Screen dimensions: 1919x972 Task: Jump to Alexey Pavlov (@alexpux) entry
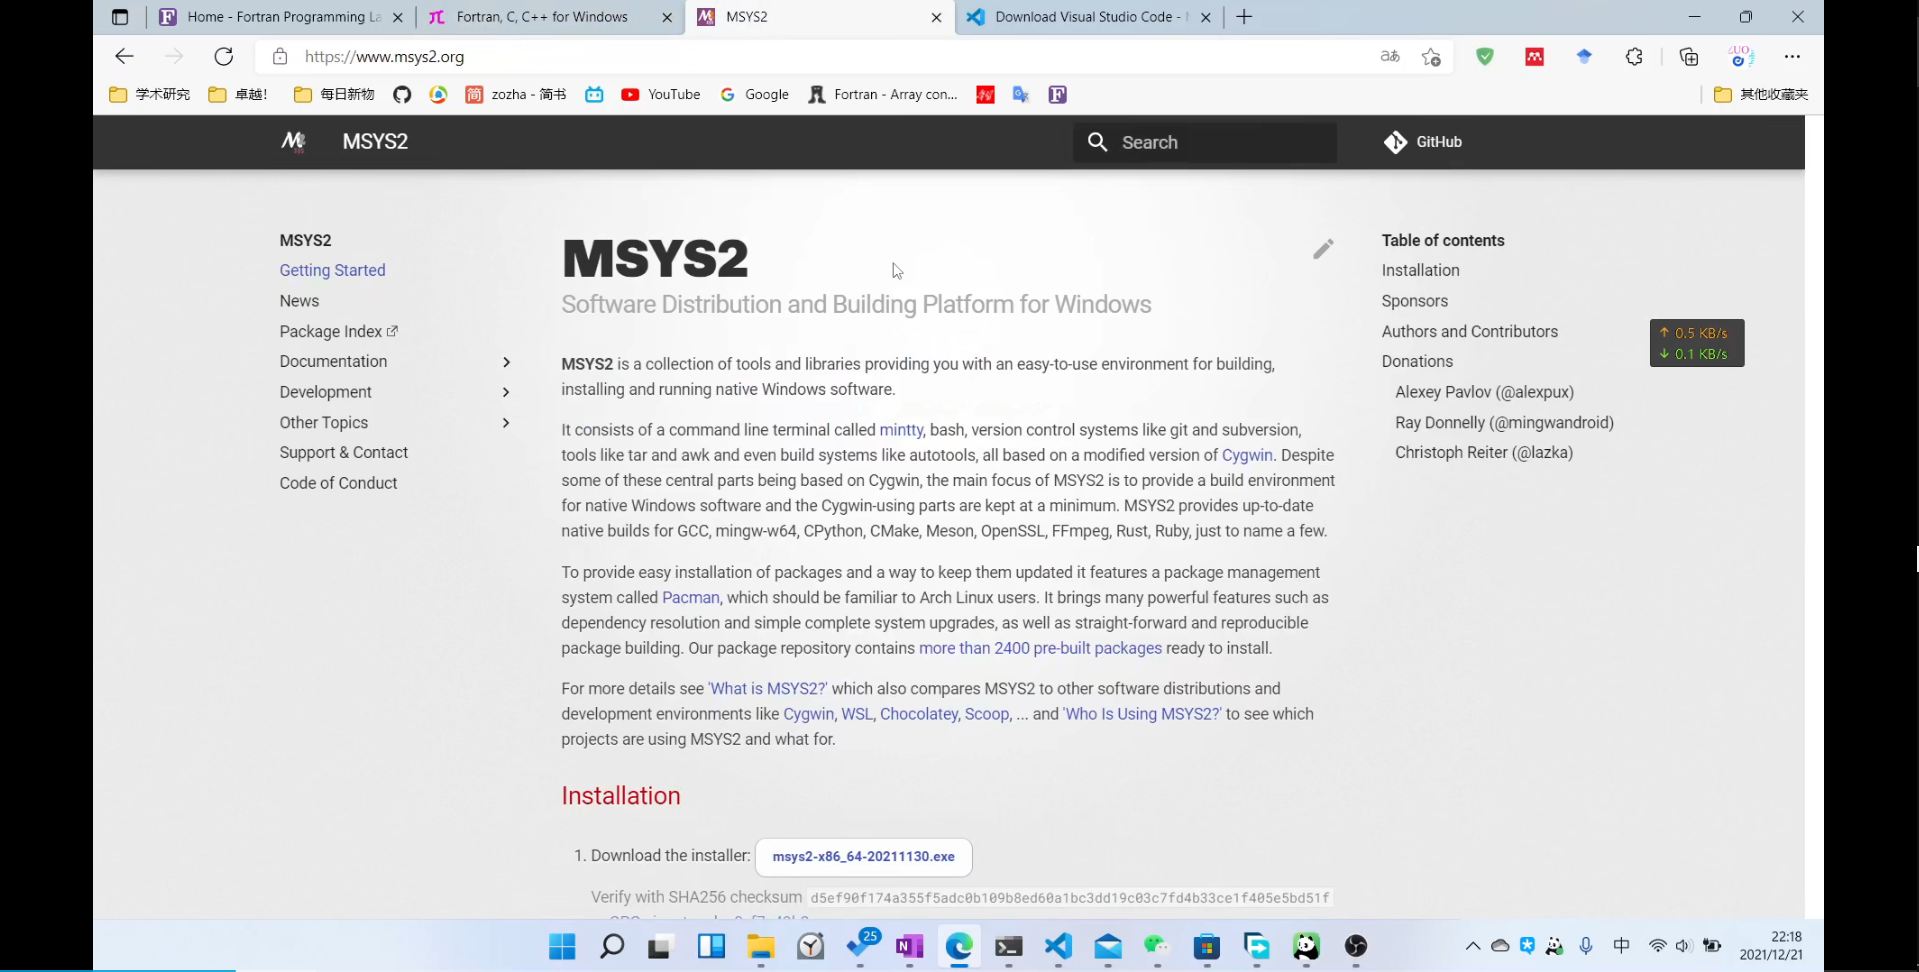[1484, 392]
